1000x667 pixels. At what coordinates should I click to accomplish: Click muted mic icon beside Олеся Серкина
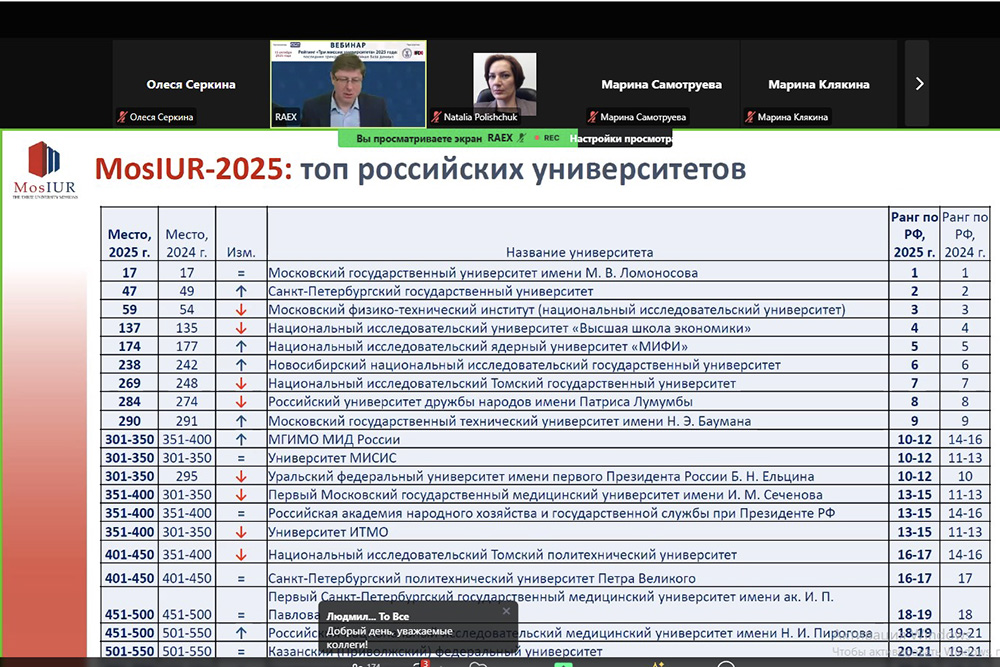[x=123, y=118]
